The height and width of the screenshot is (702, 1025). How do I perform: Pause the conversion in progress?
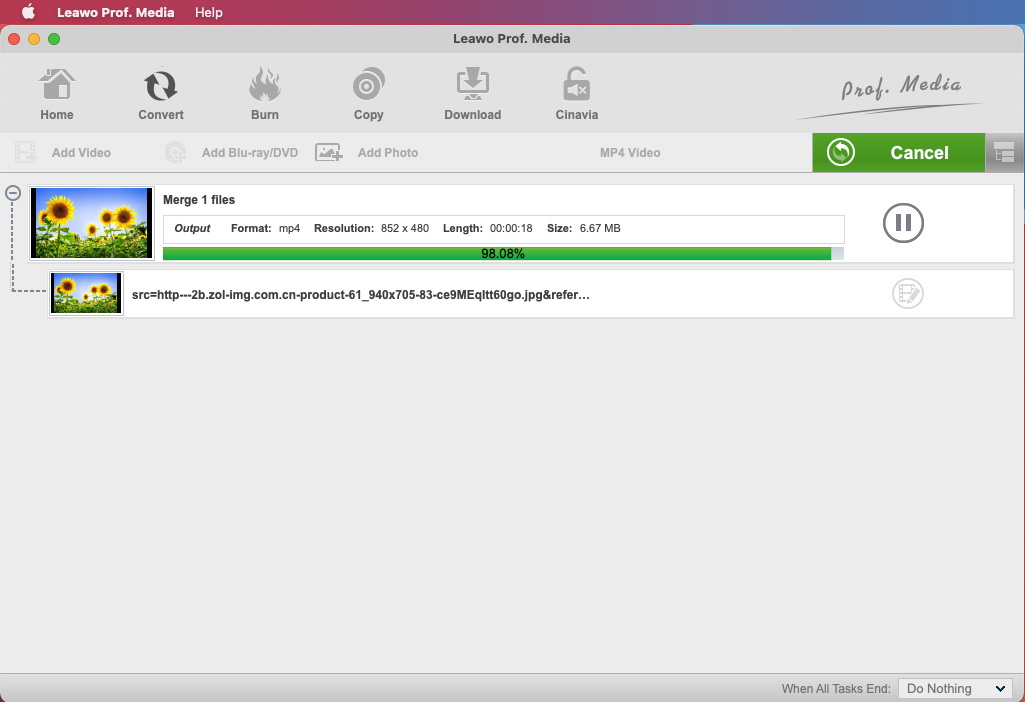point(903,223)
